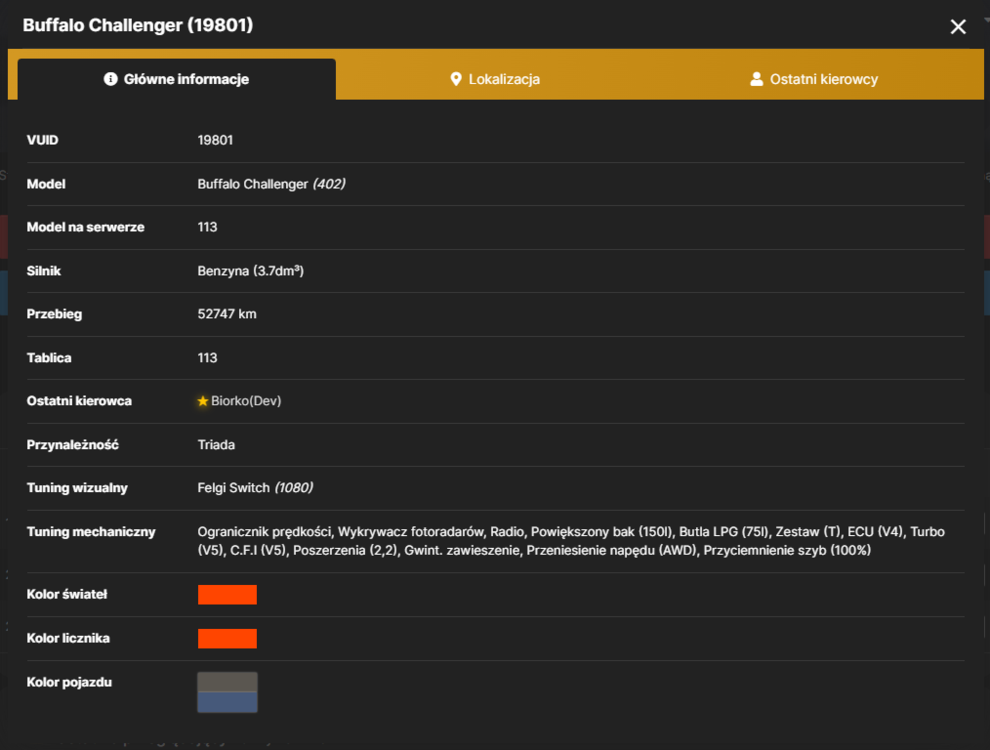Close the Buffalo Challenger dialog
This screenshot has width=990, height=750.
click(958, 27)
